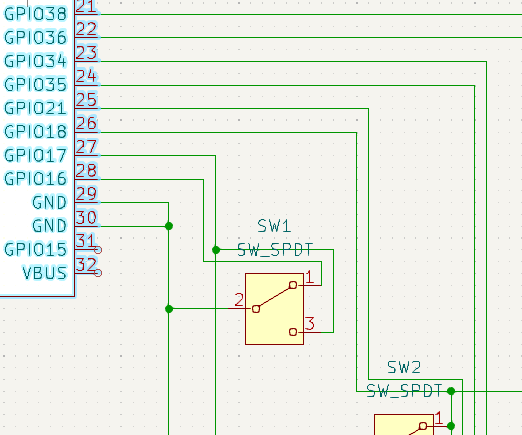Click the junction dot beside SW1's SW_SPDT label

[x=216, y=250]
